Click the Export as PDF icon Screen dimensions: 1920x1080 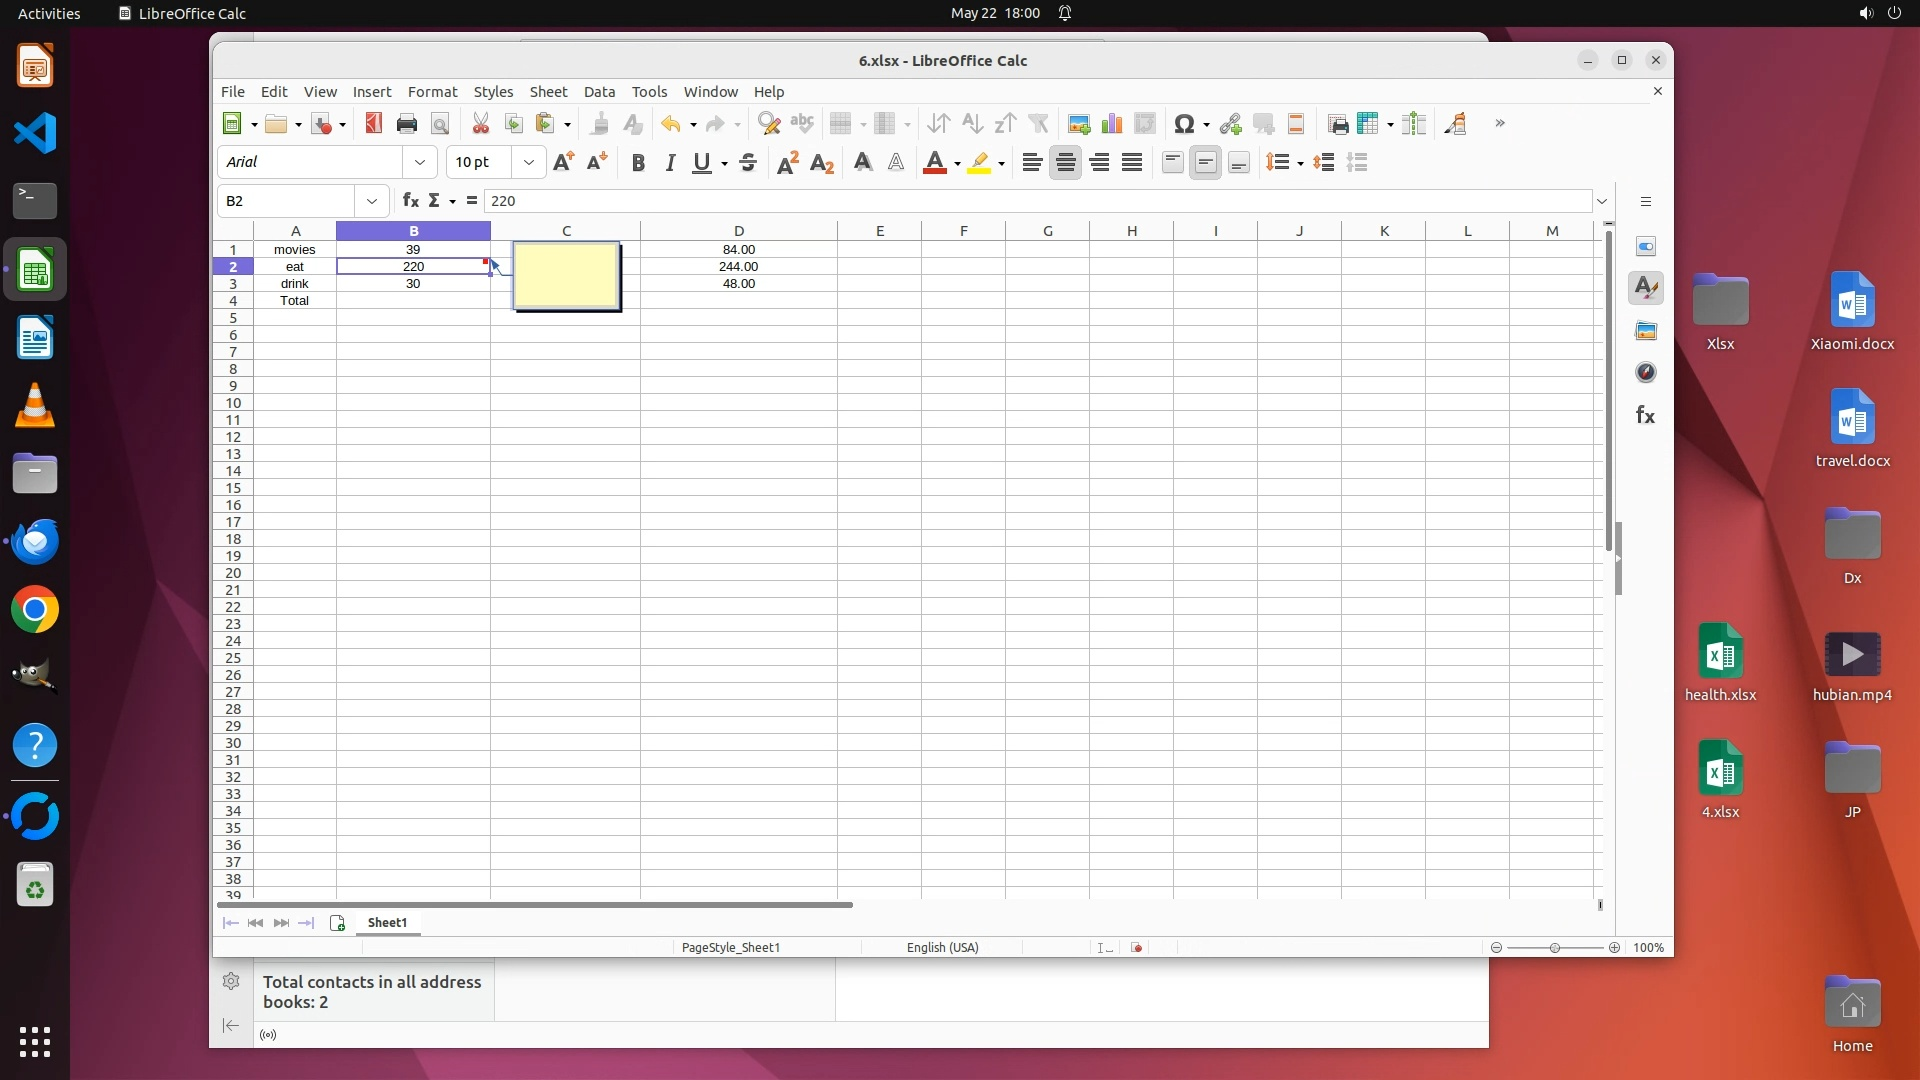pos(373,123)
